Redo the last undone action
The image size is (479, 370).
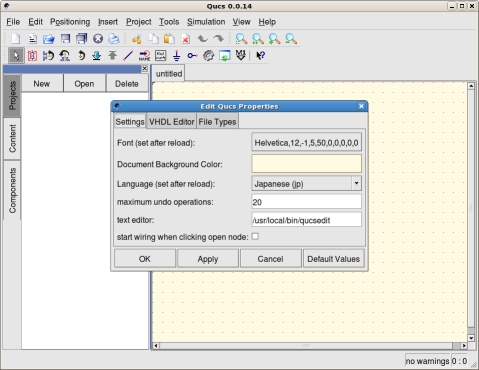218,39
